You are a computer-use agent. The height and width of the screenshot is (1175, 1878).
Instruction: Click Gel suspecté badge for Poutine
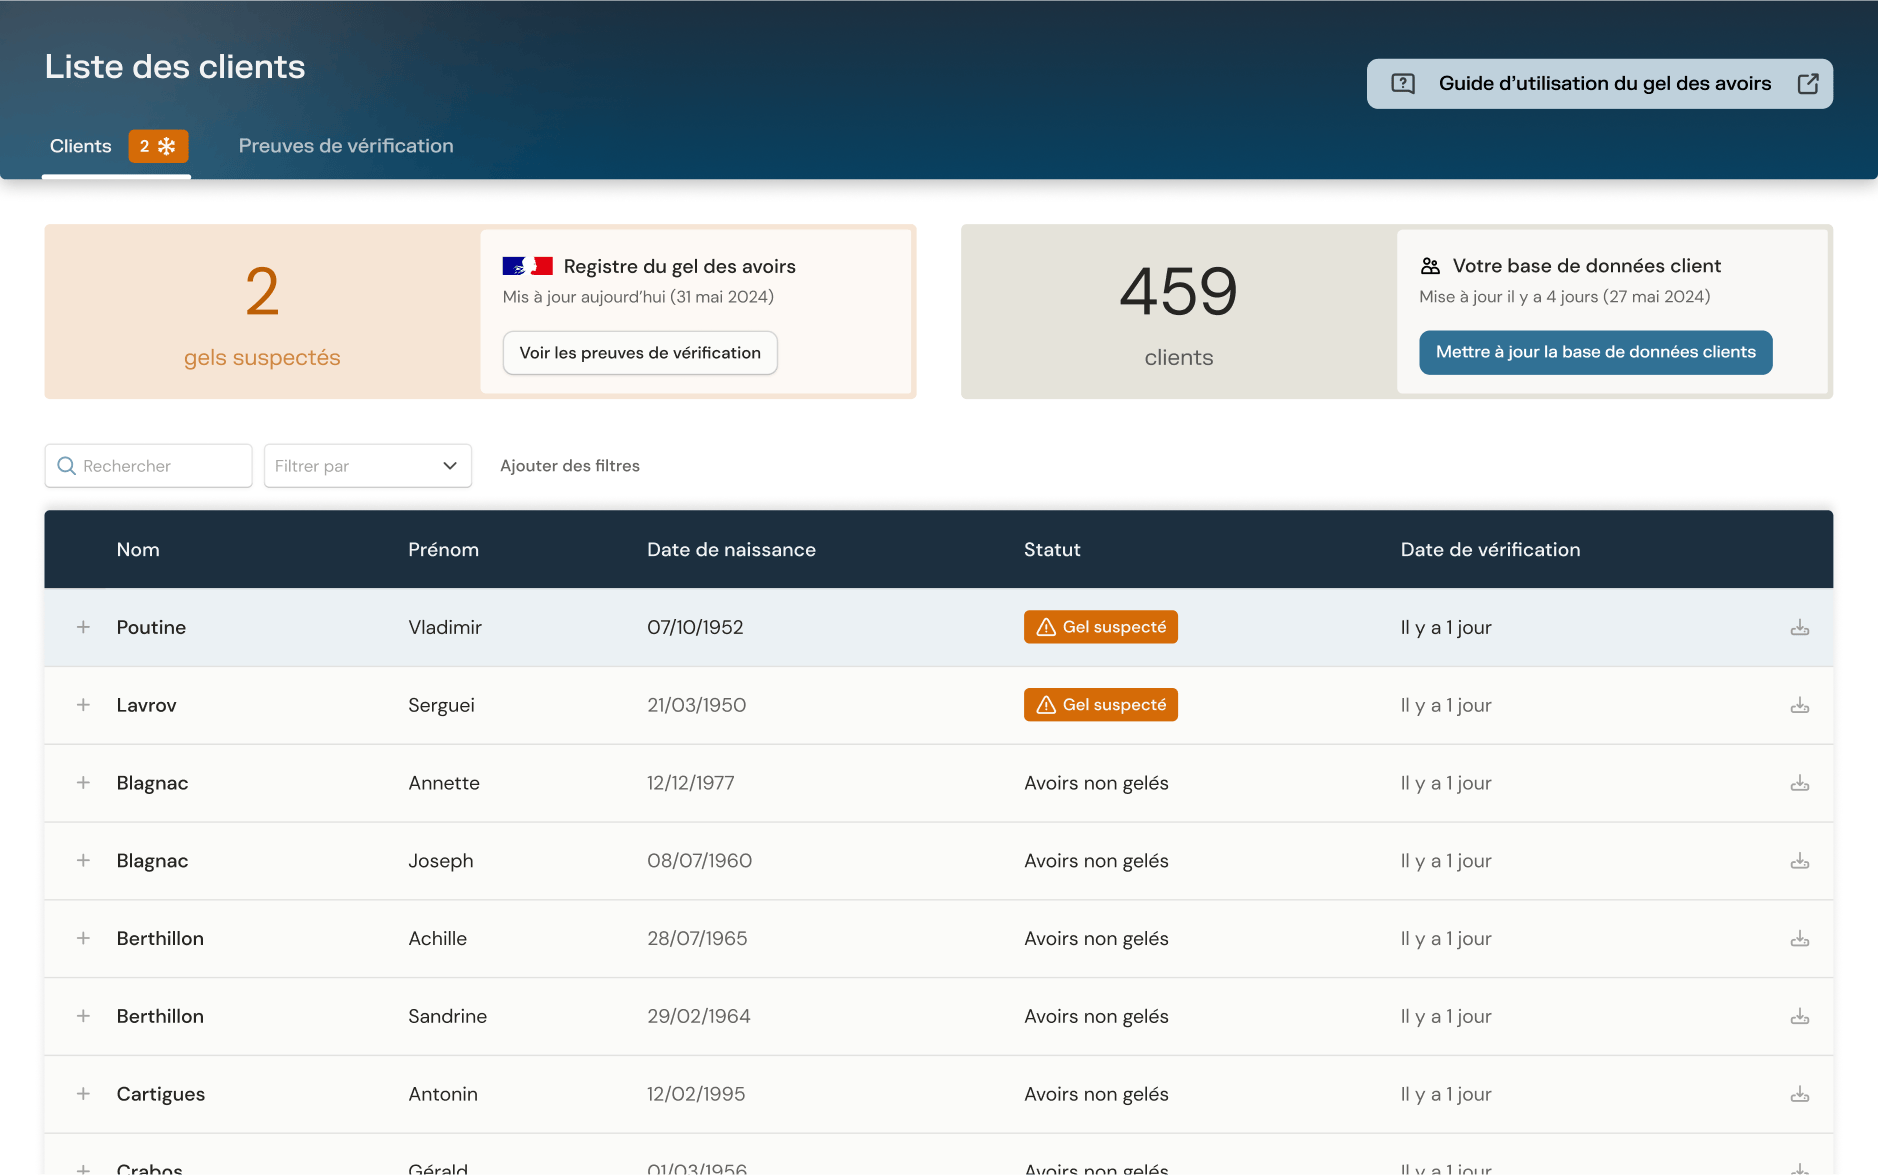tap(1100, 627)
